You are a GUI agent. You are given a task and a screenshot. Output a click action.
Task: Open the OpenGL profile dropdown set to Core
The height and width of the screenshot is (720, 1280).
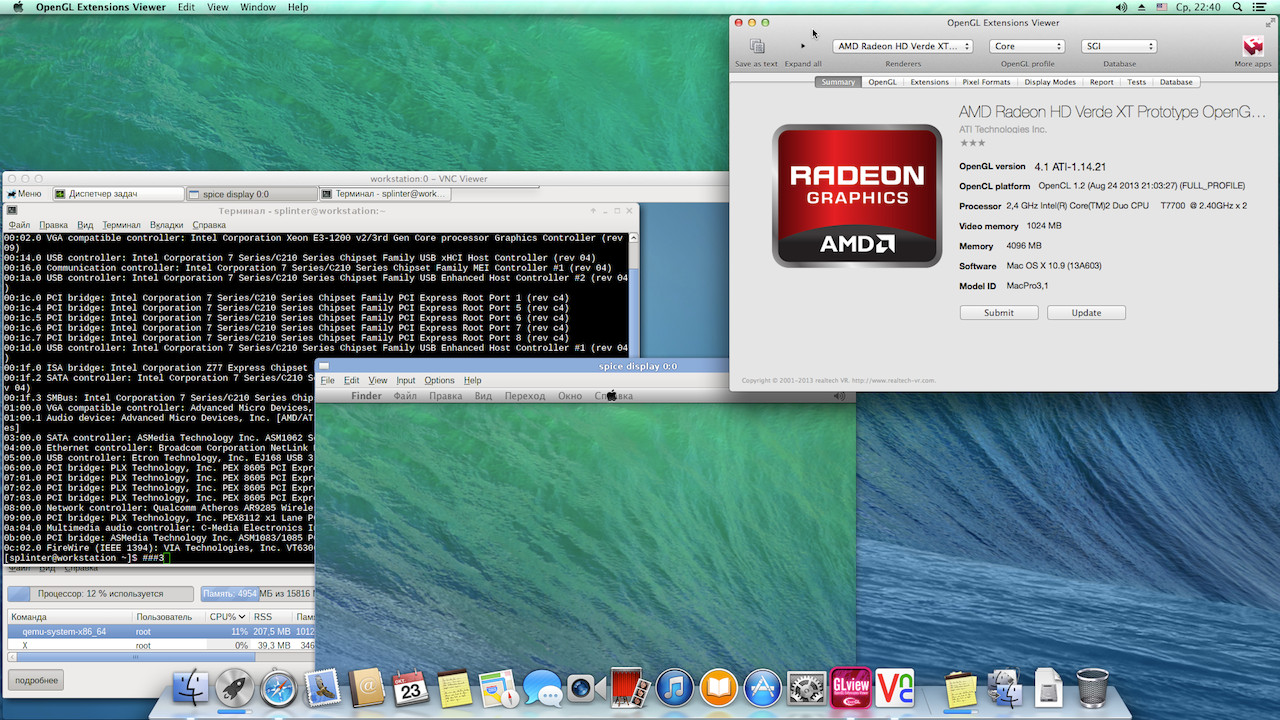tap(1027, 46)
